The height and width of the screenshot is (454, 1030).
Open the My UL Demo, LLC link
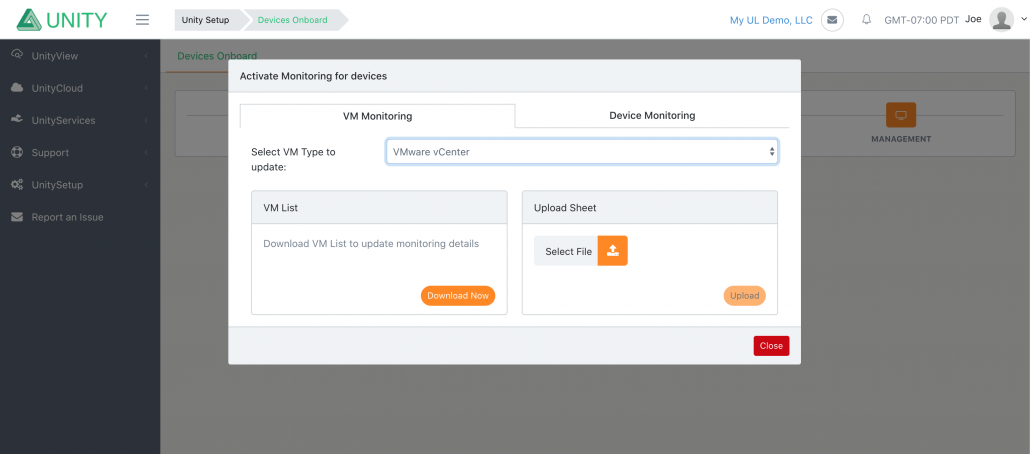pyautogui.click(x=771, y=20)
